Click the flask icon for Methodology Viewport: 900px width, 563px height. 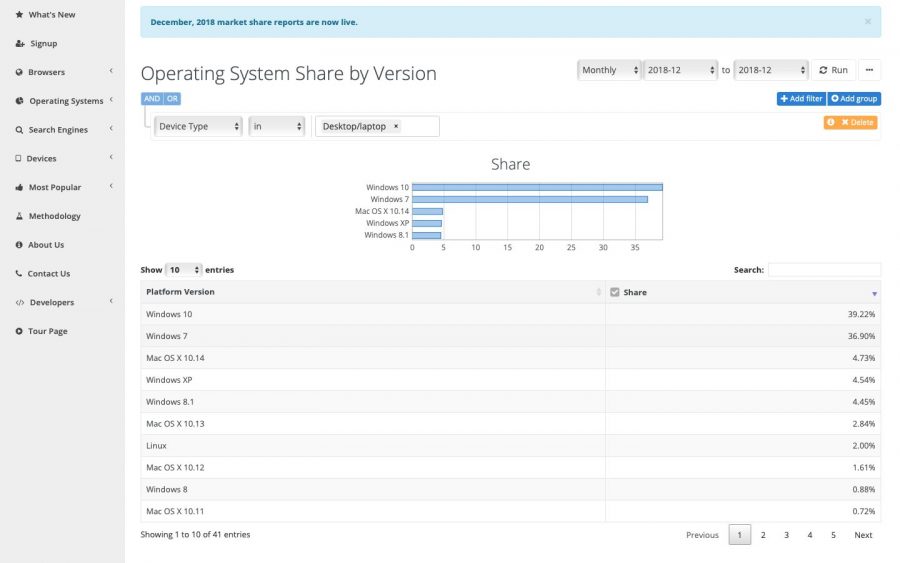coord(19,216)
